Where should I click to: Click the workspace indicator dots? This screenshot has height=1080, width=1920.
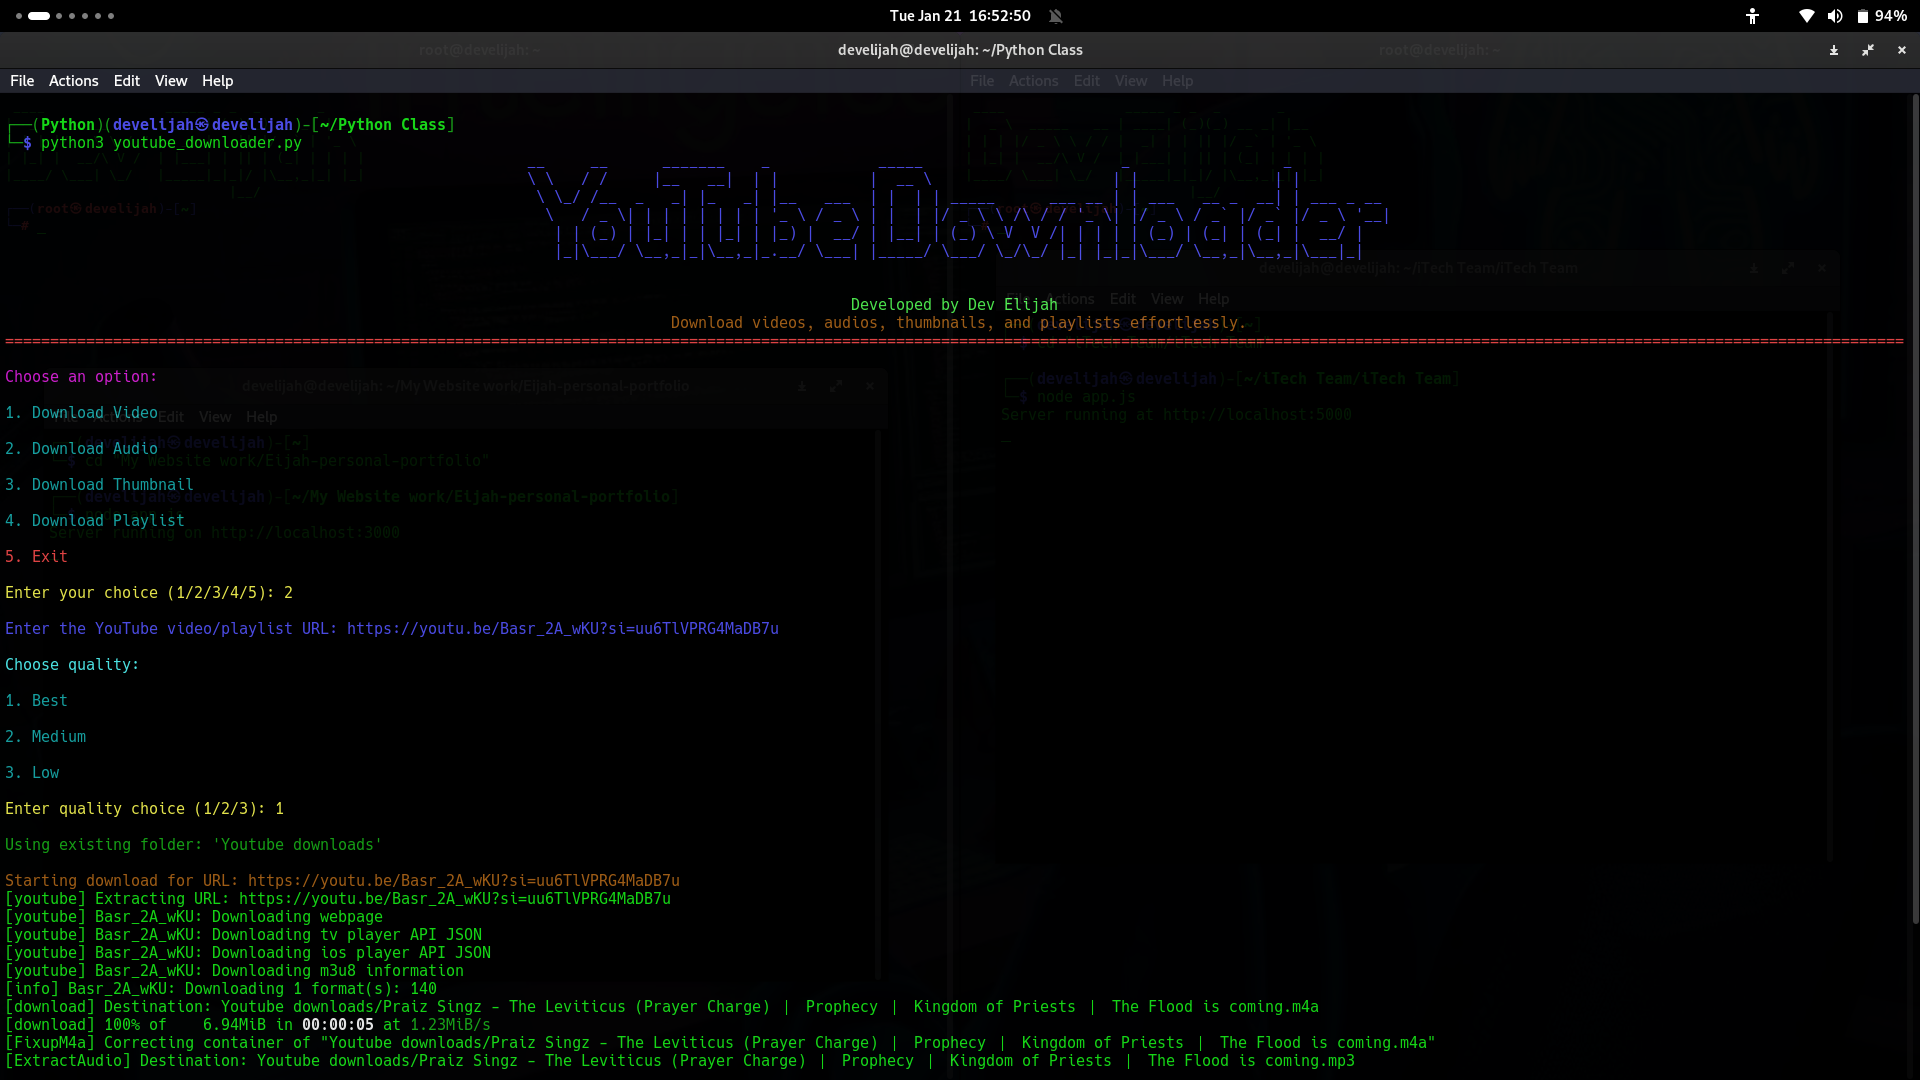tap(65, 16)
